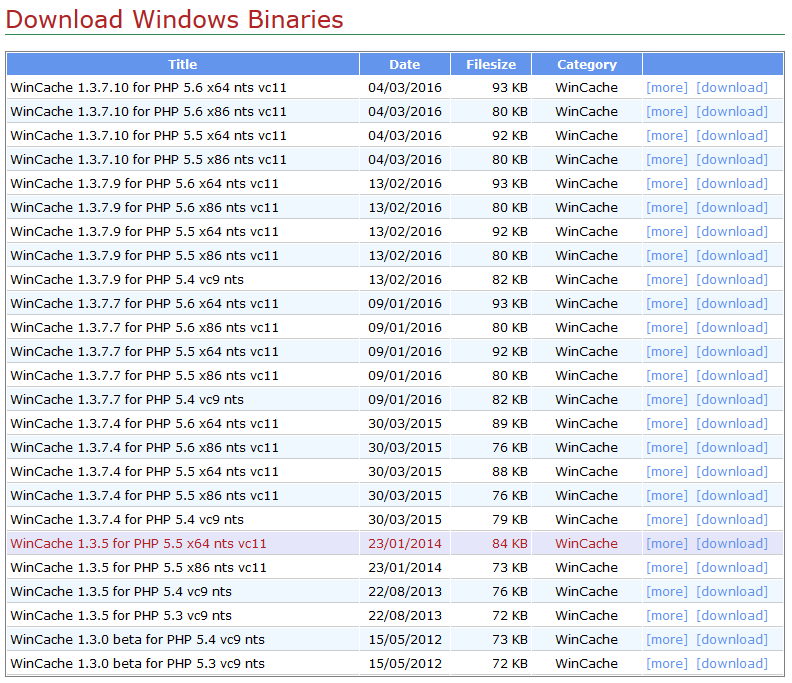The height and width of the screenshot is (683, 792).
Task: Download WinCache 1.3.7.10 PHP 5.6 x64
Action: click(732, 88)
